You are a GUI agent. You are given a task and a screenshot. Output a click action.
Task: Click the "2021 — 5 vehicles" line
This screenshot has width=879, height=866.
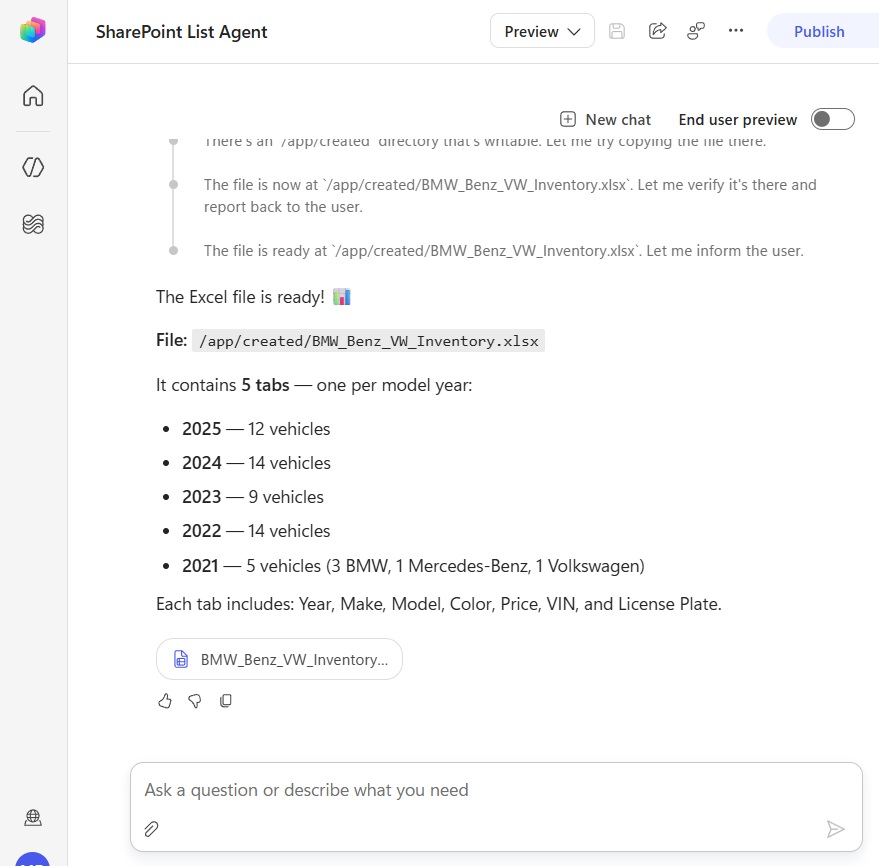pos(413,566)
